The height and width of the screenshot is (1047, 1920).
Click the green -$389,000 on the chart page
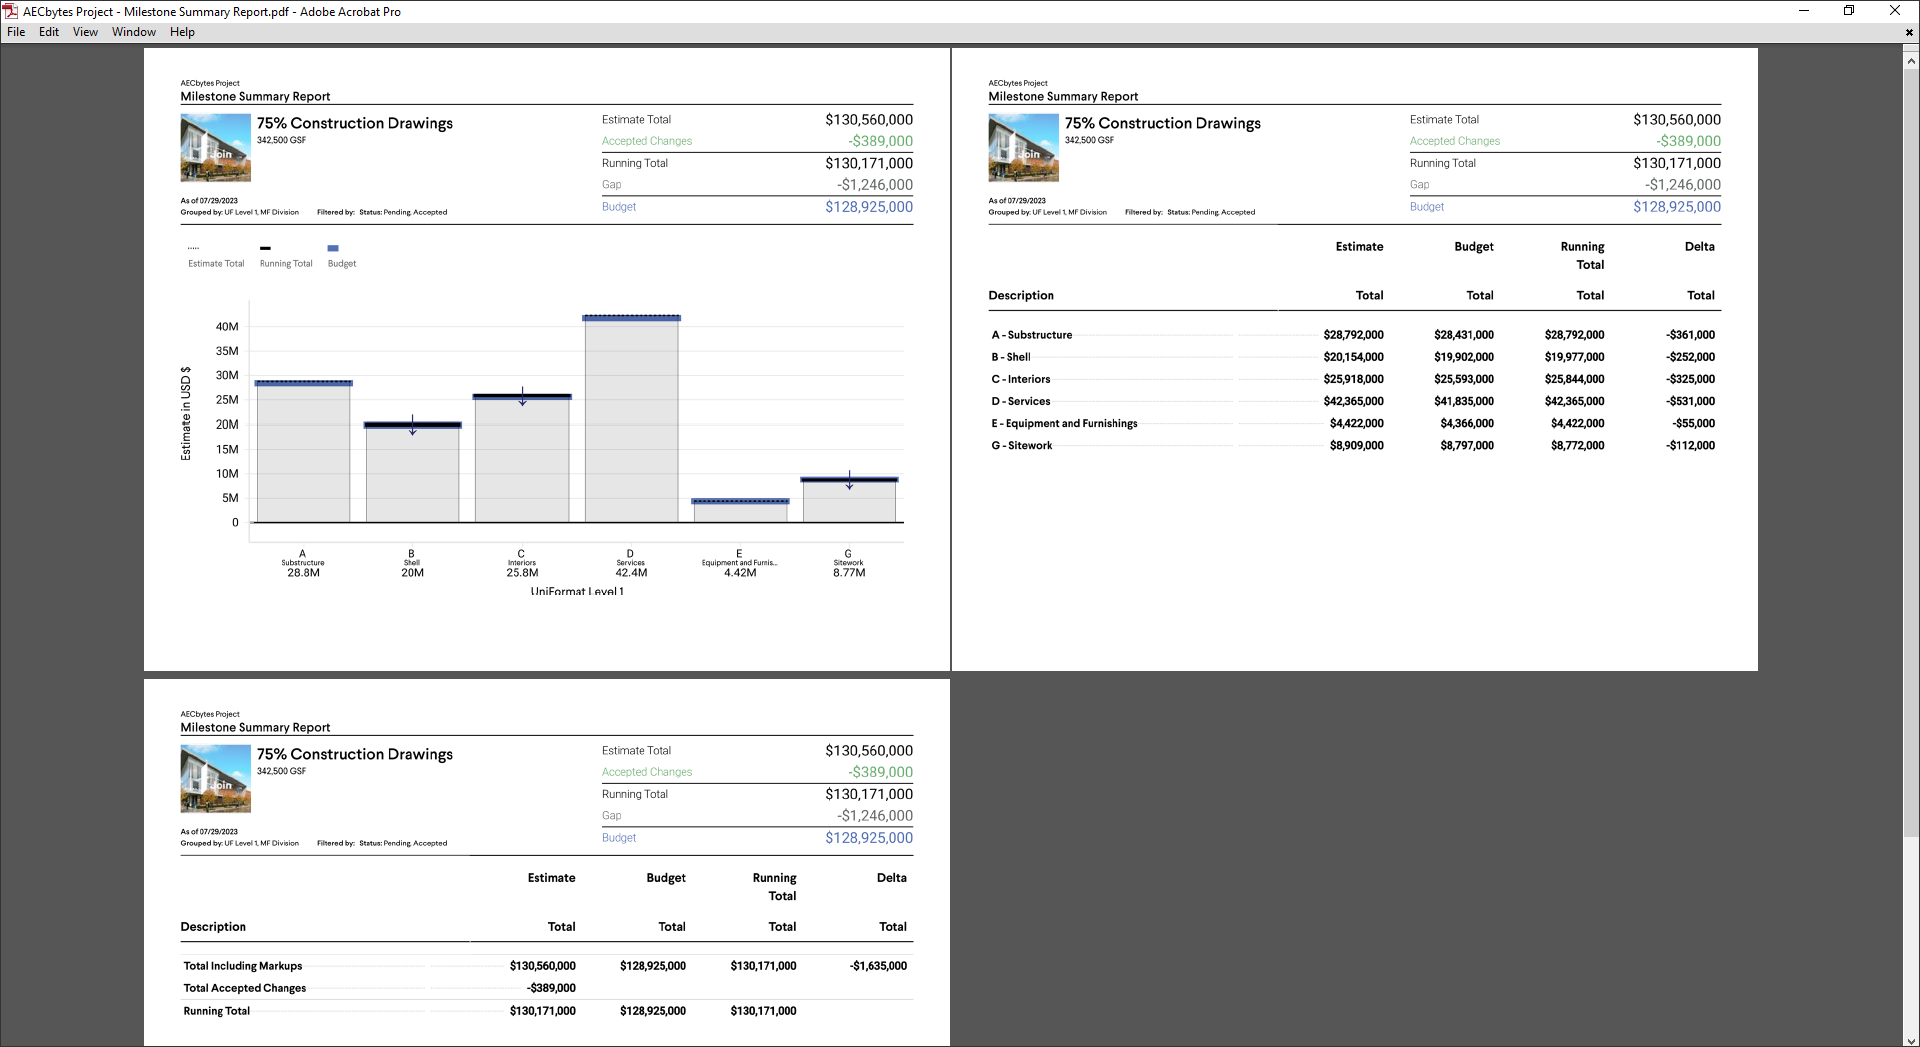[x=881, y=141]
